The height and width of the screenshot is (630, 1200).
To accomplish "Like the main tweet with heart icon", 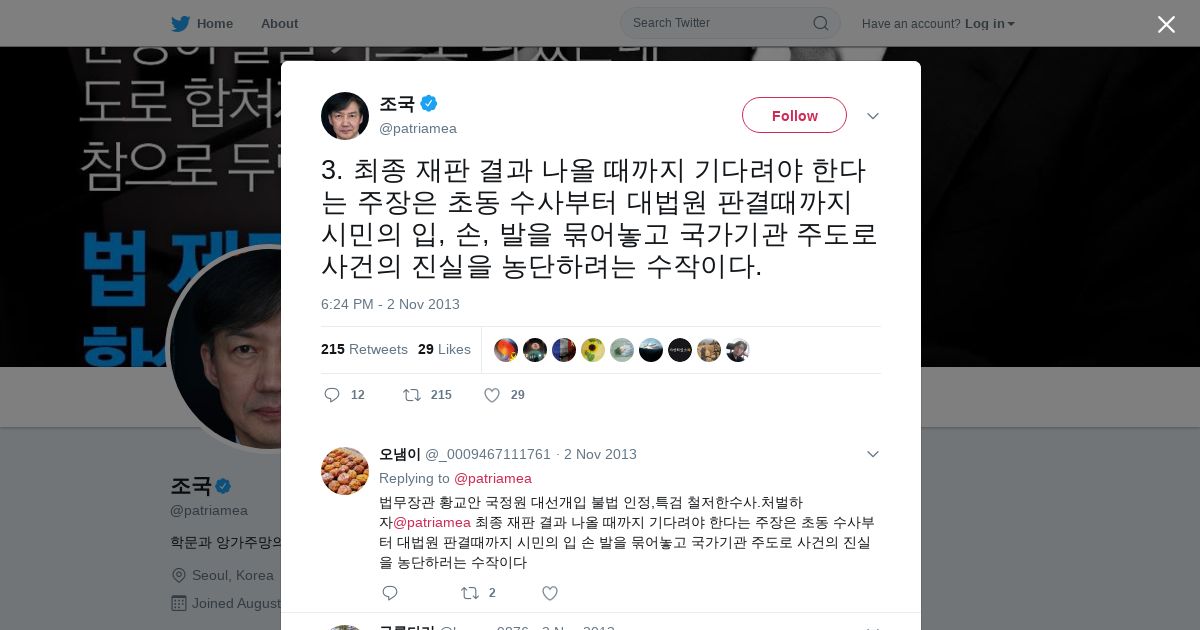I will coord(492,395).
